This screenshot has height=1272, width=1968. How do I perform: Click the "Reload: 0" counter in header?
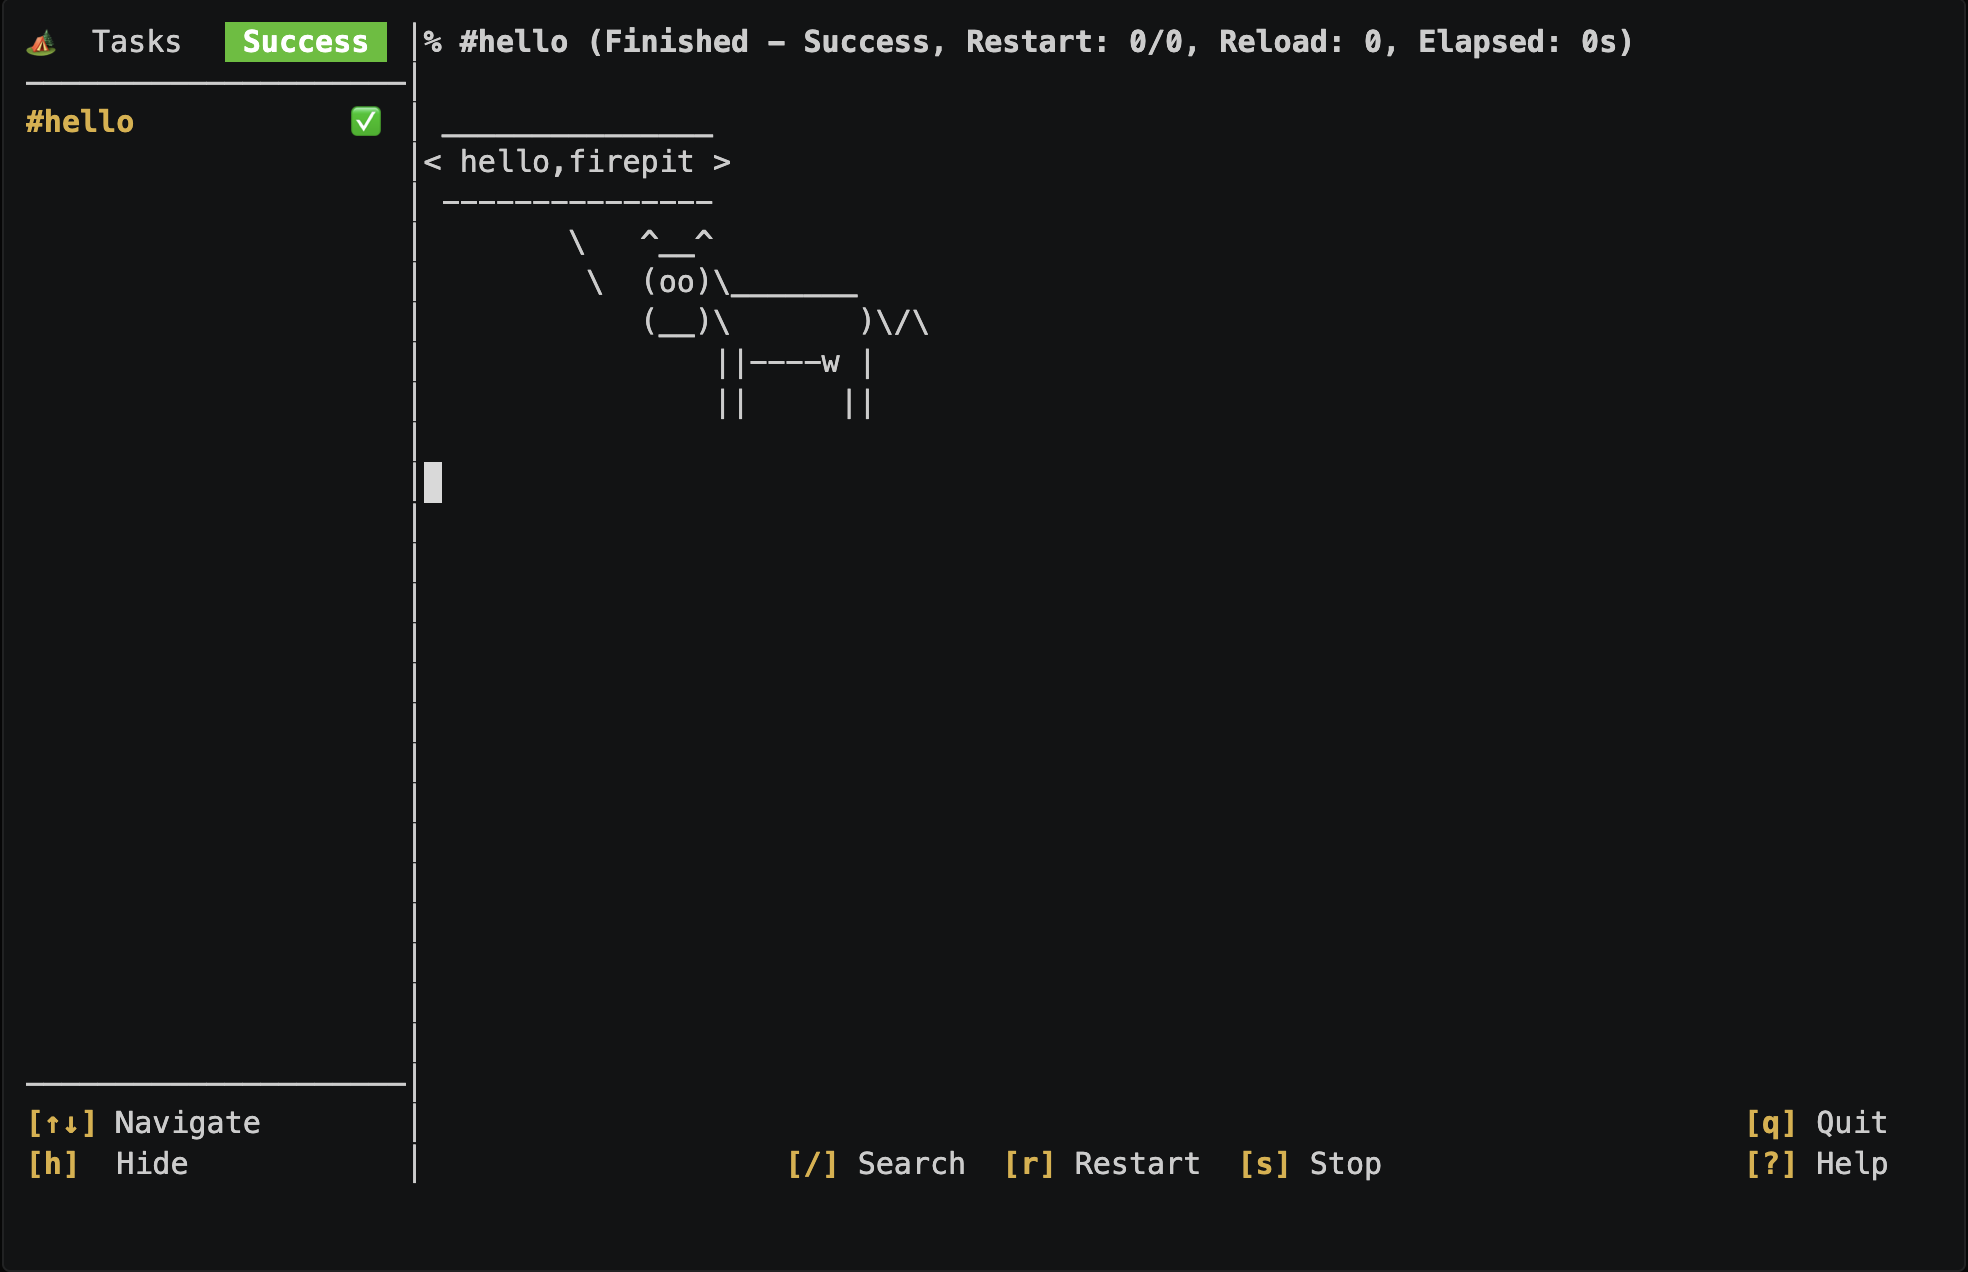click(x=1300, y=42)
